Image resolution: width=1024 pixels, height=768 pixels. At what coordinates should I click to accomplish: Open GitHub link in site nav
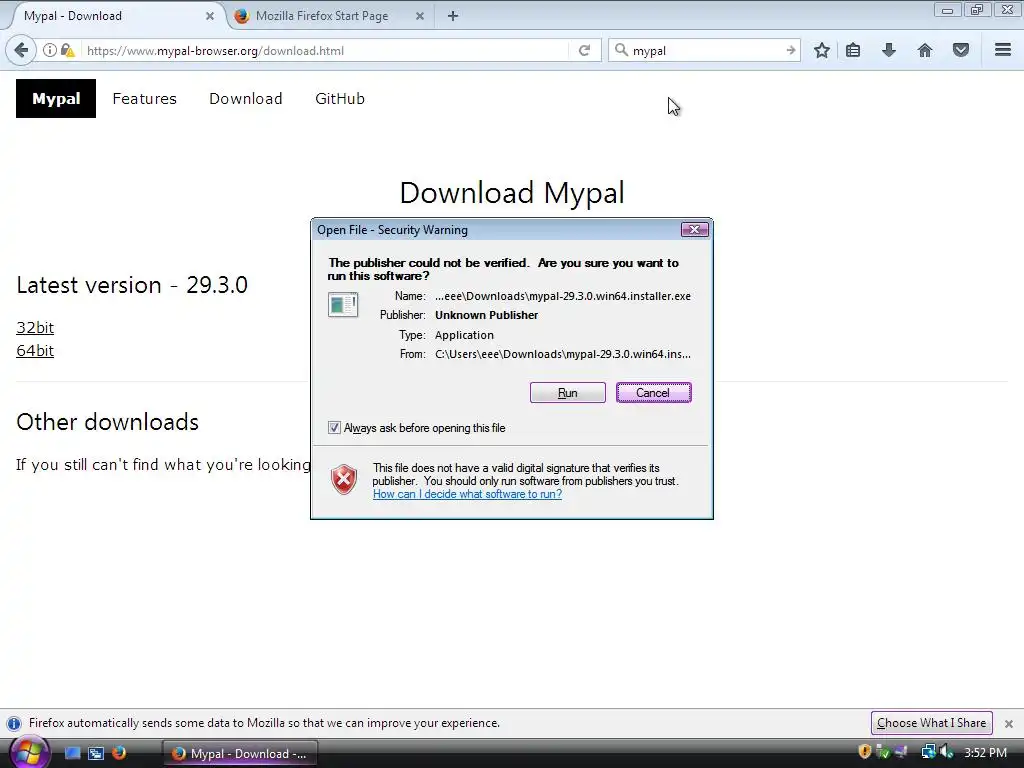(340, 99)
